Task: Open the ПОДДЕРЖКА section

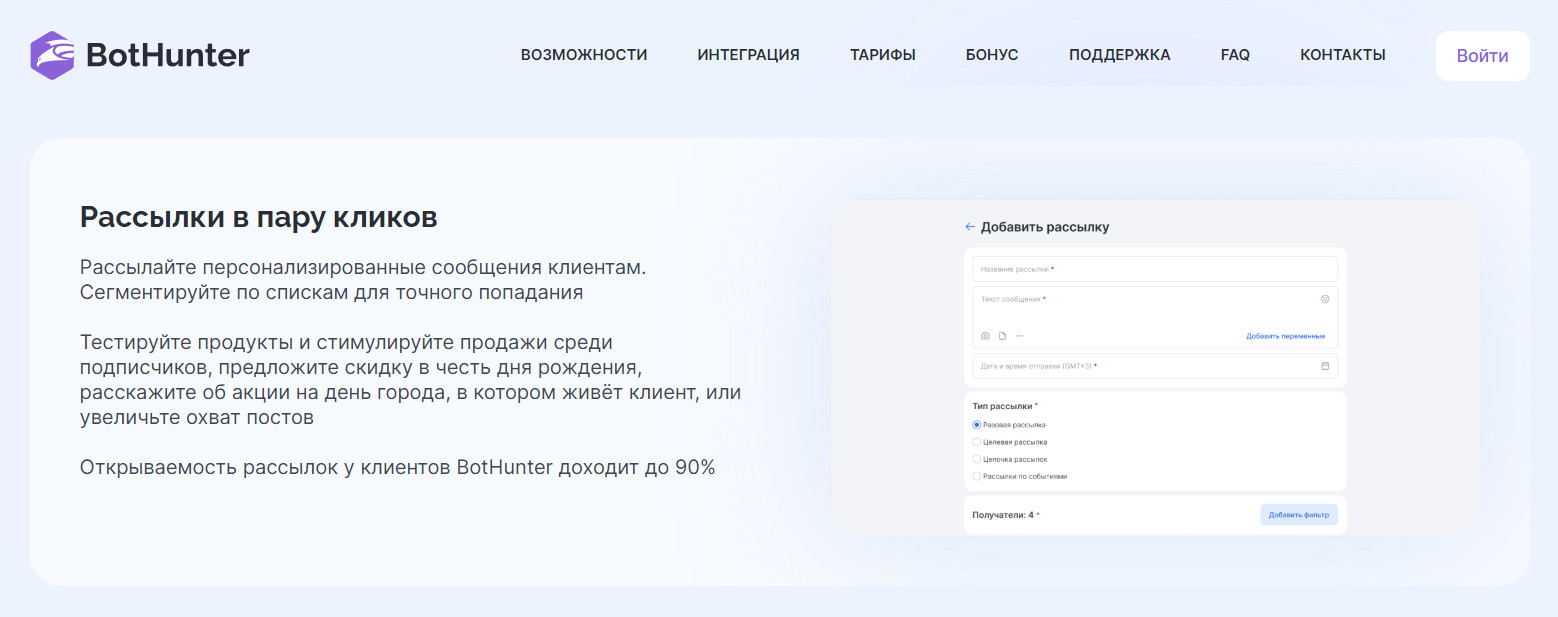Action: coord(1119,55)
